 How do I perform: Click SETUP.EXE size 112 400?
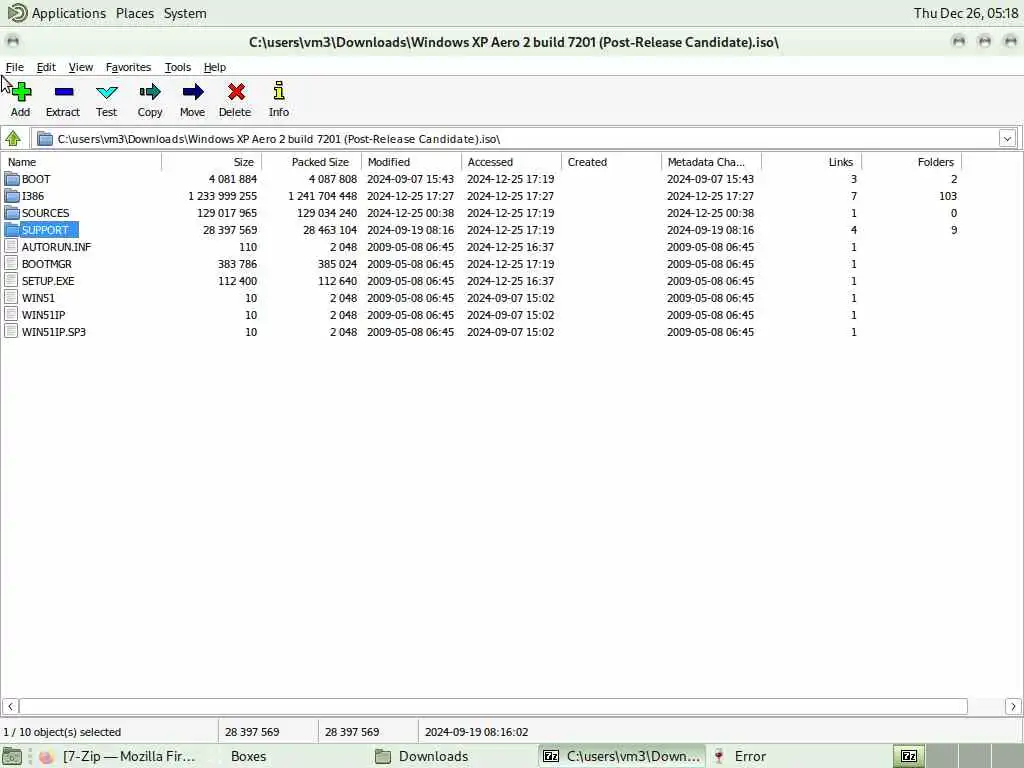237,281
